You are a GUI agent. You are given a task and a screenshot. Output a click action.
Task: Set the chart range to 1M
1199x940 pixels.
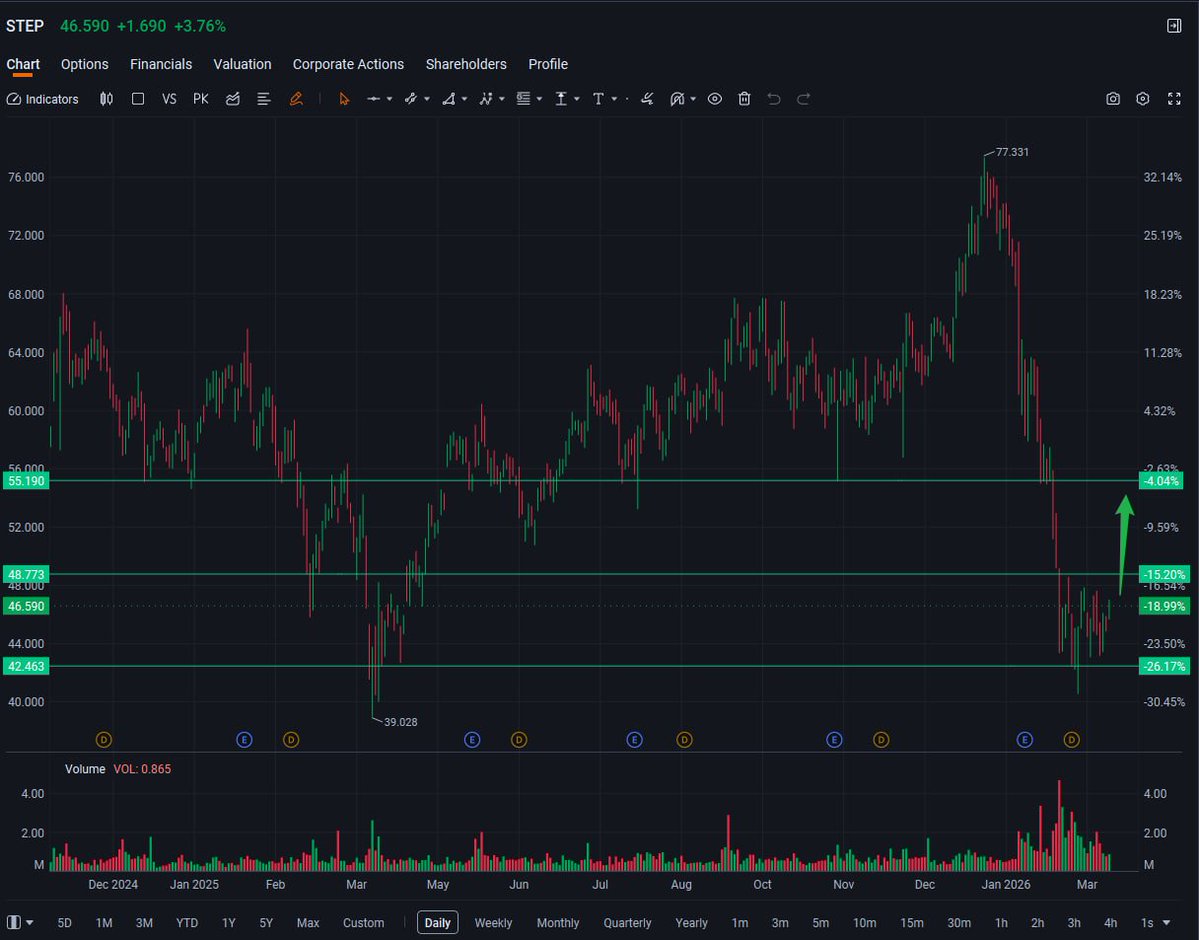[104, 923]
